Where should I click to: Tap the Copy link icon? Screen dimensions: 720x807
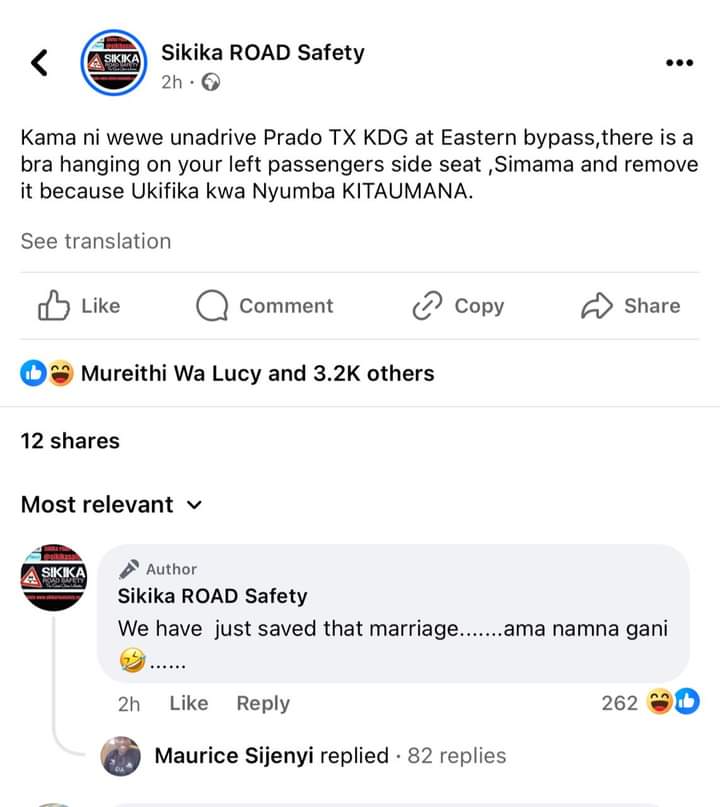[427, 306]
